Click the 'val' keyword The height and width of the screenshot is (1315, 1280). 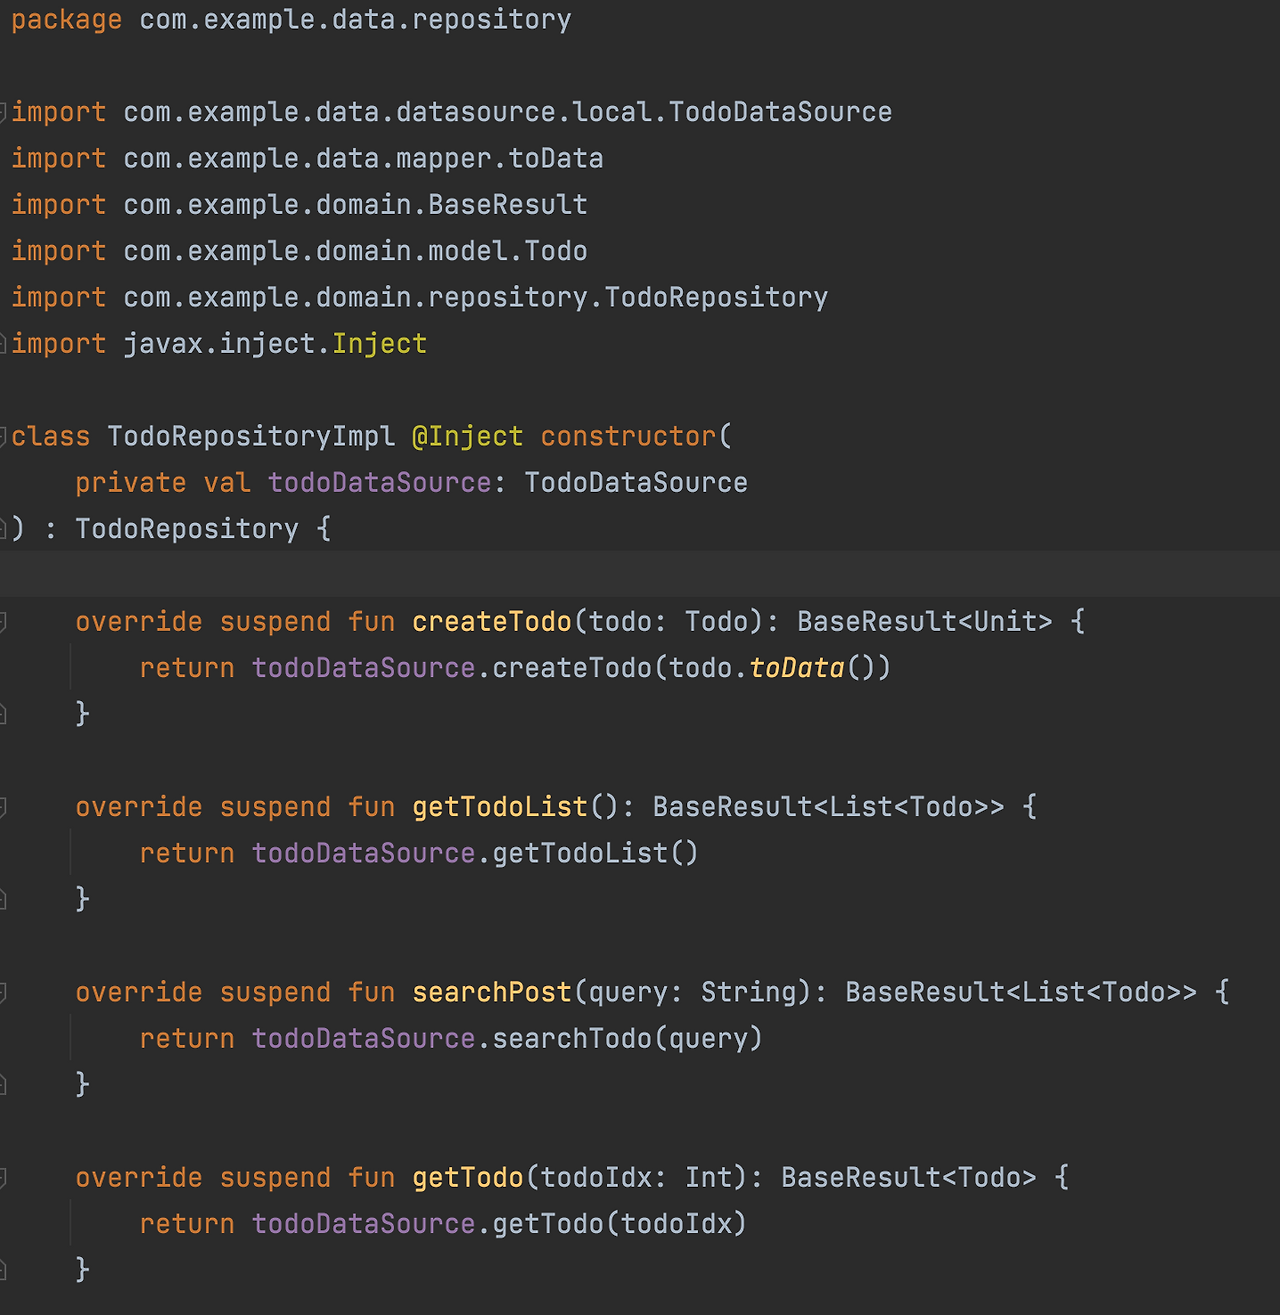(227, 482)
